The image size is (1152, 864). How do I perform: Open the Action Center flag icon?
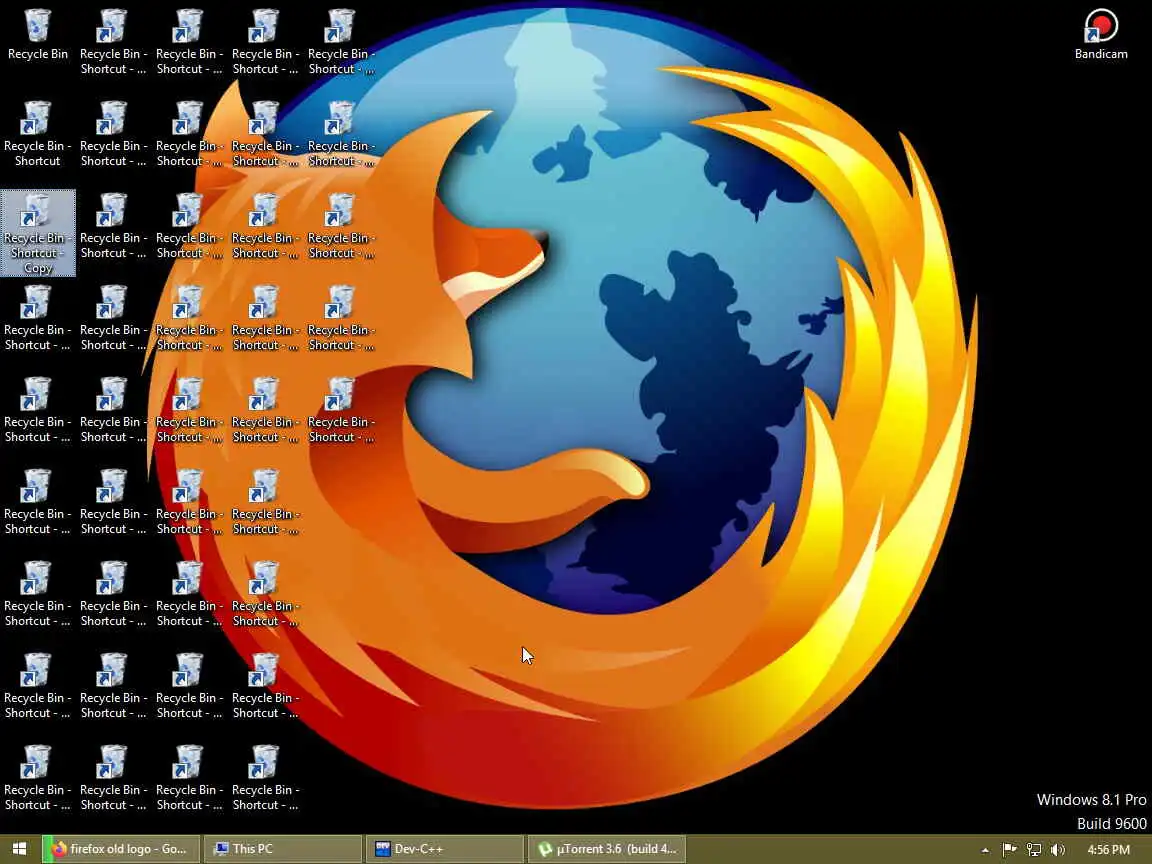(x=1009, y=850)
